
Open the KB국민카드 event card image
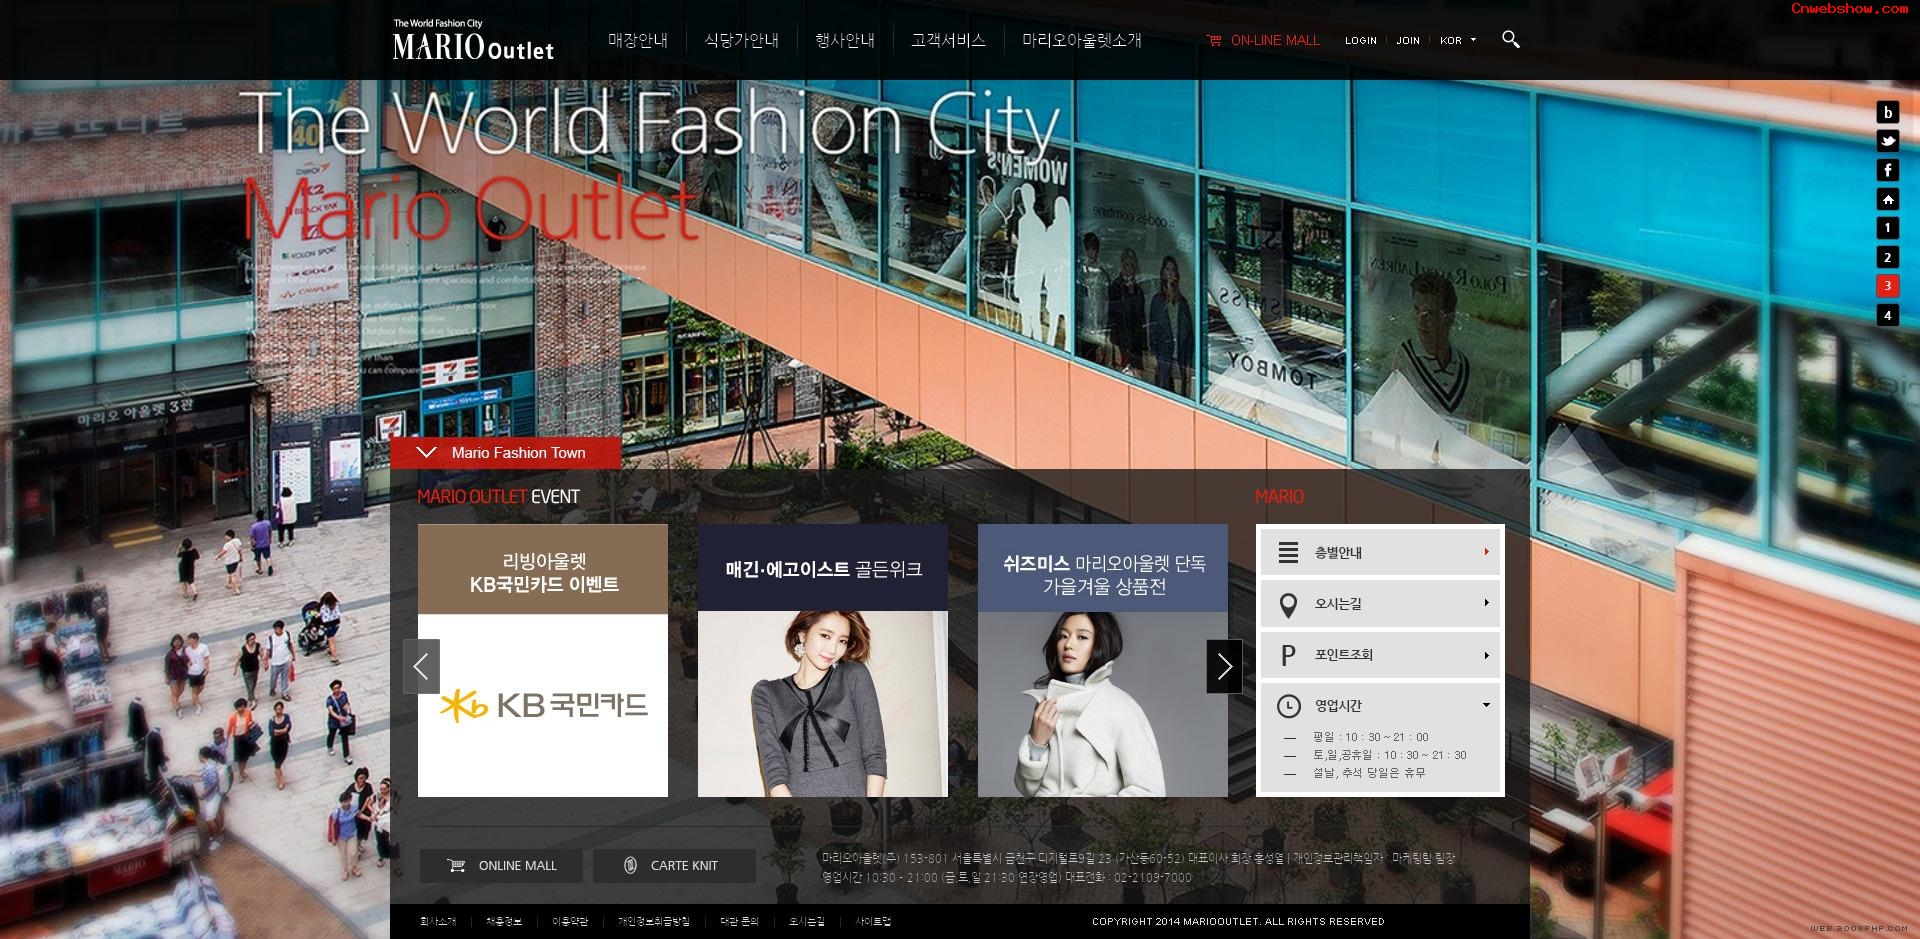point(543,705)
